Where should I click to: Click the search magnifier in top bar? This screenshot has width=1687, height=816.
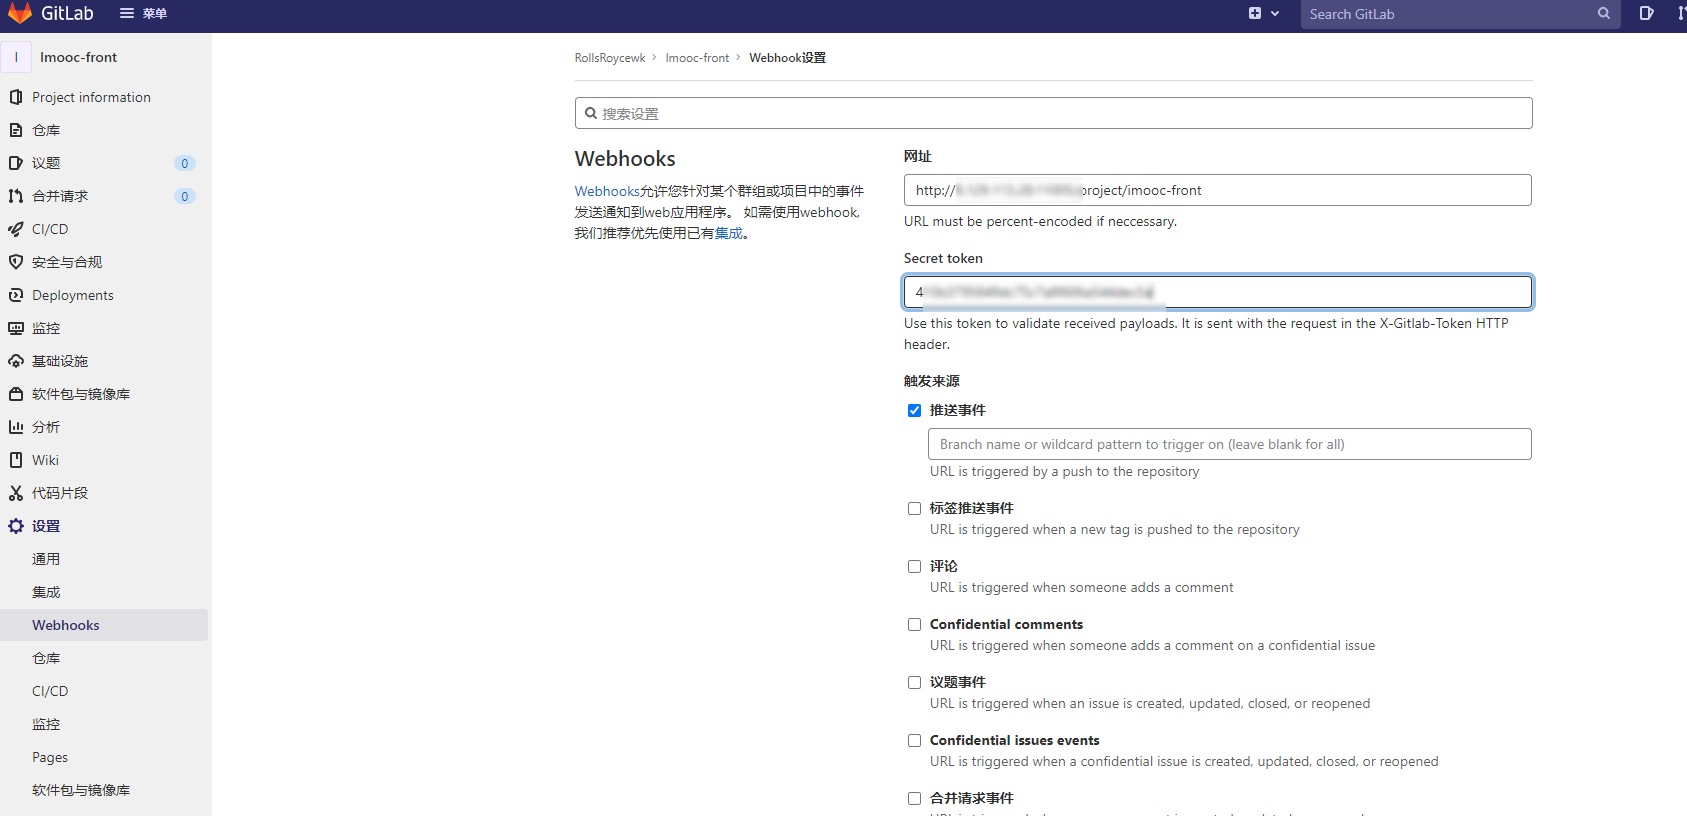click(x=1604, y=13)
